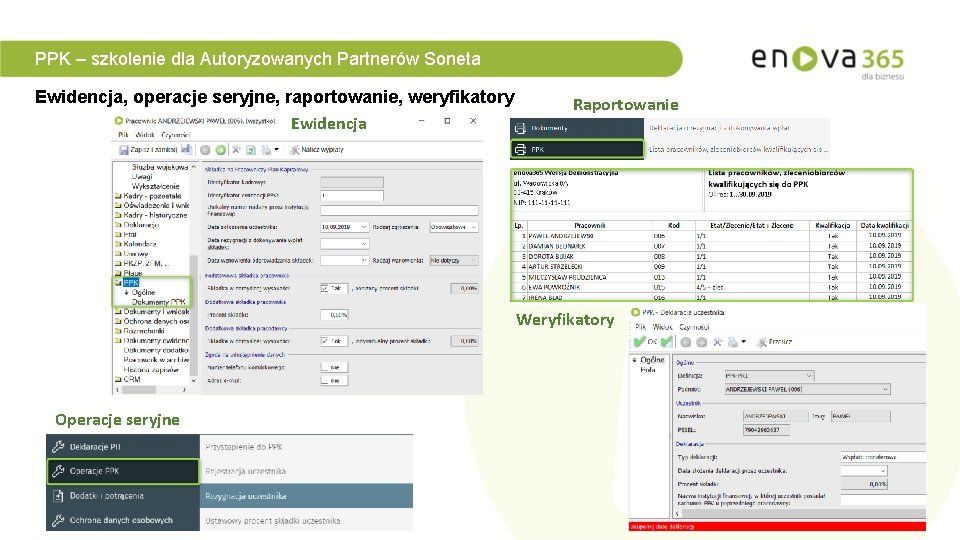Click the wrench icon beside Deklaracje PIT

tap(58, 447)
